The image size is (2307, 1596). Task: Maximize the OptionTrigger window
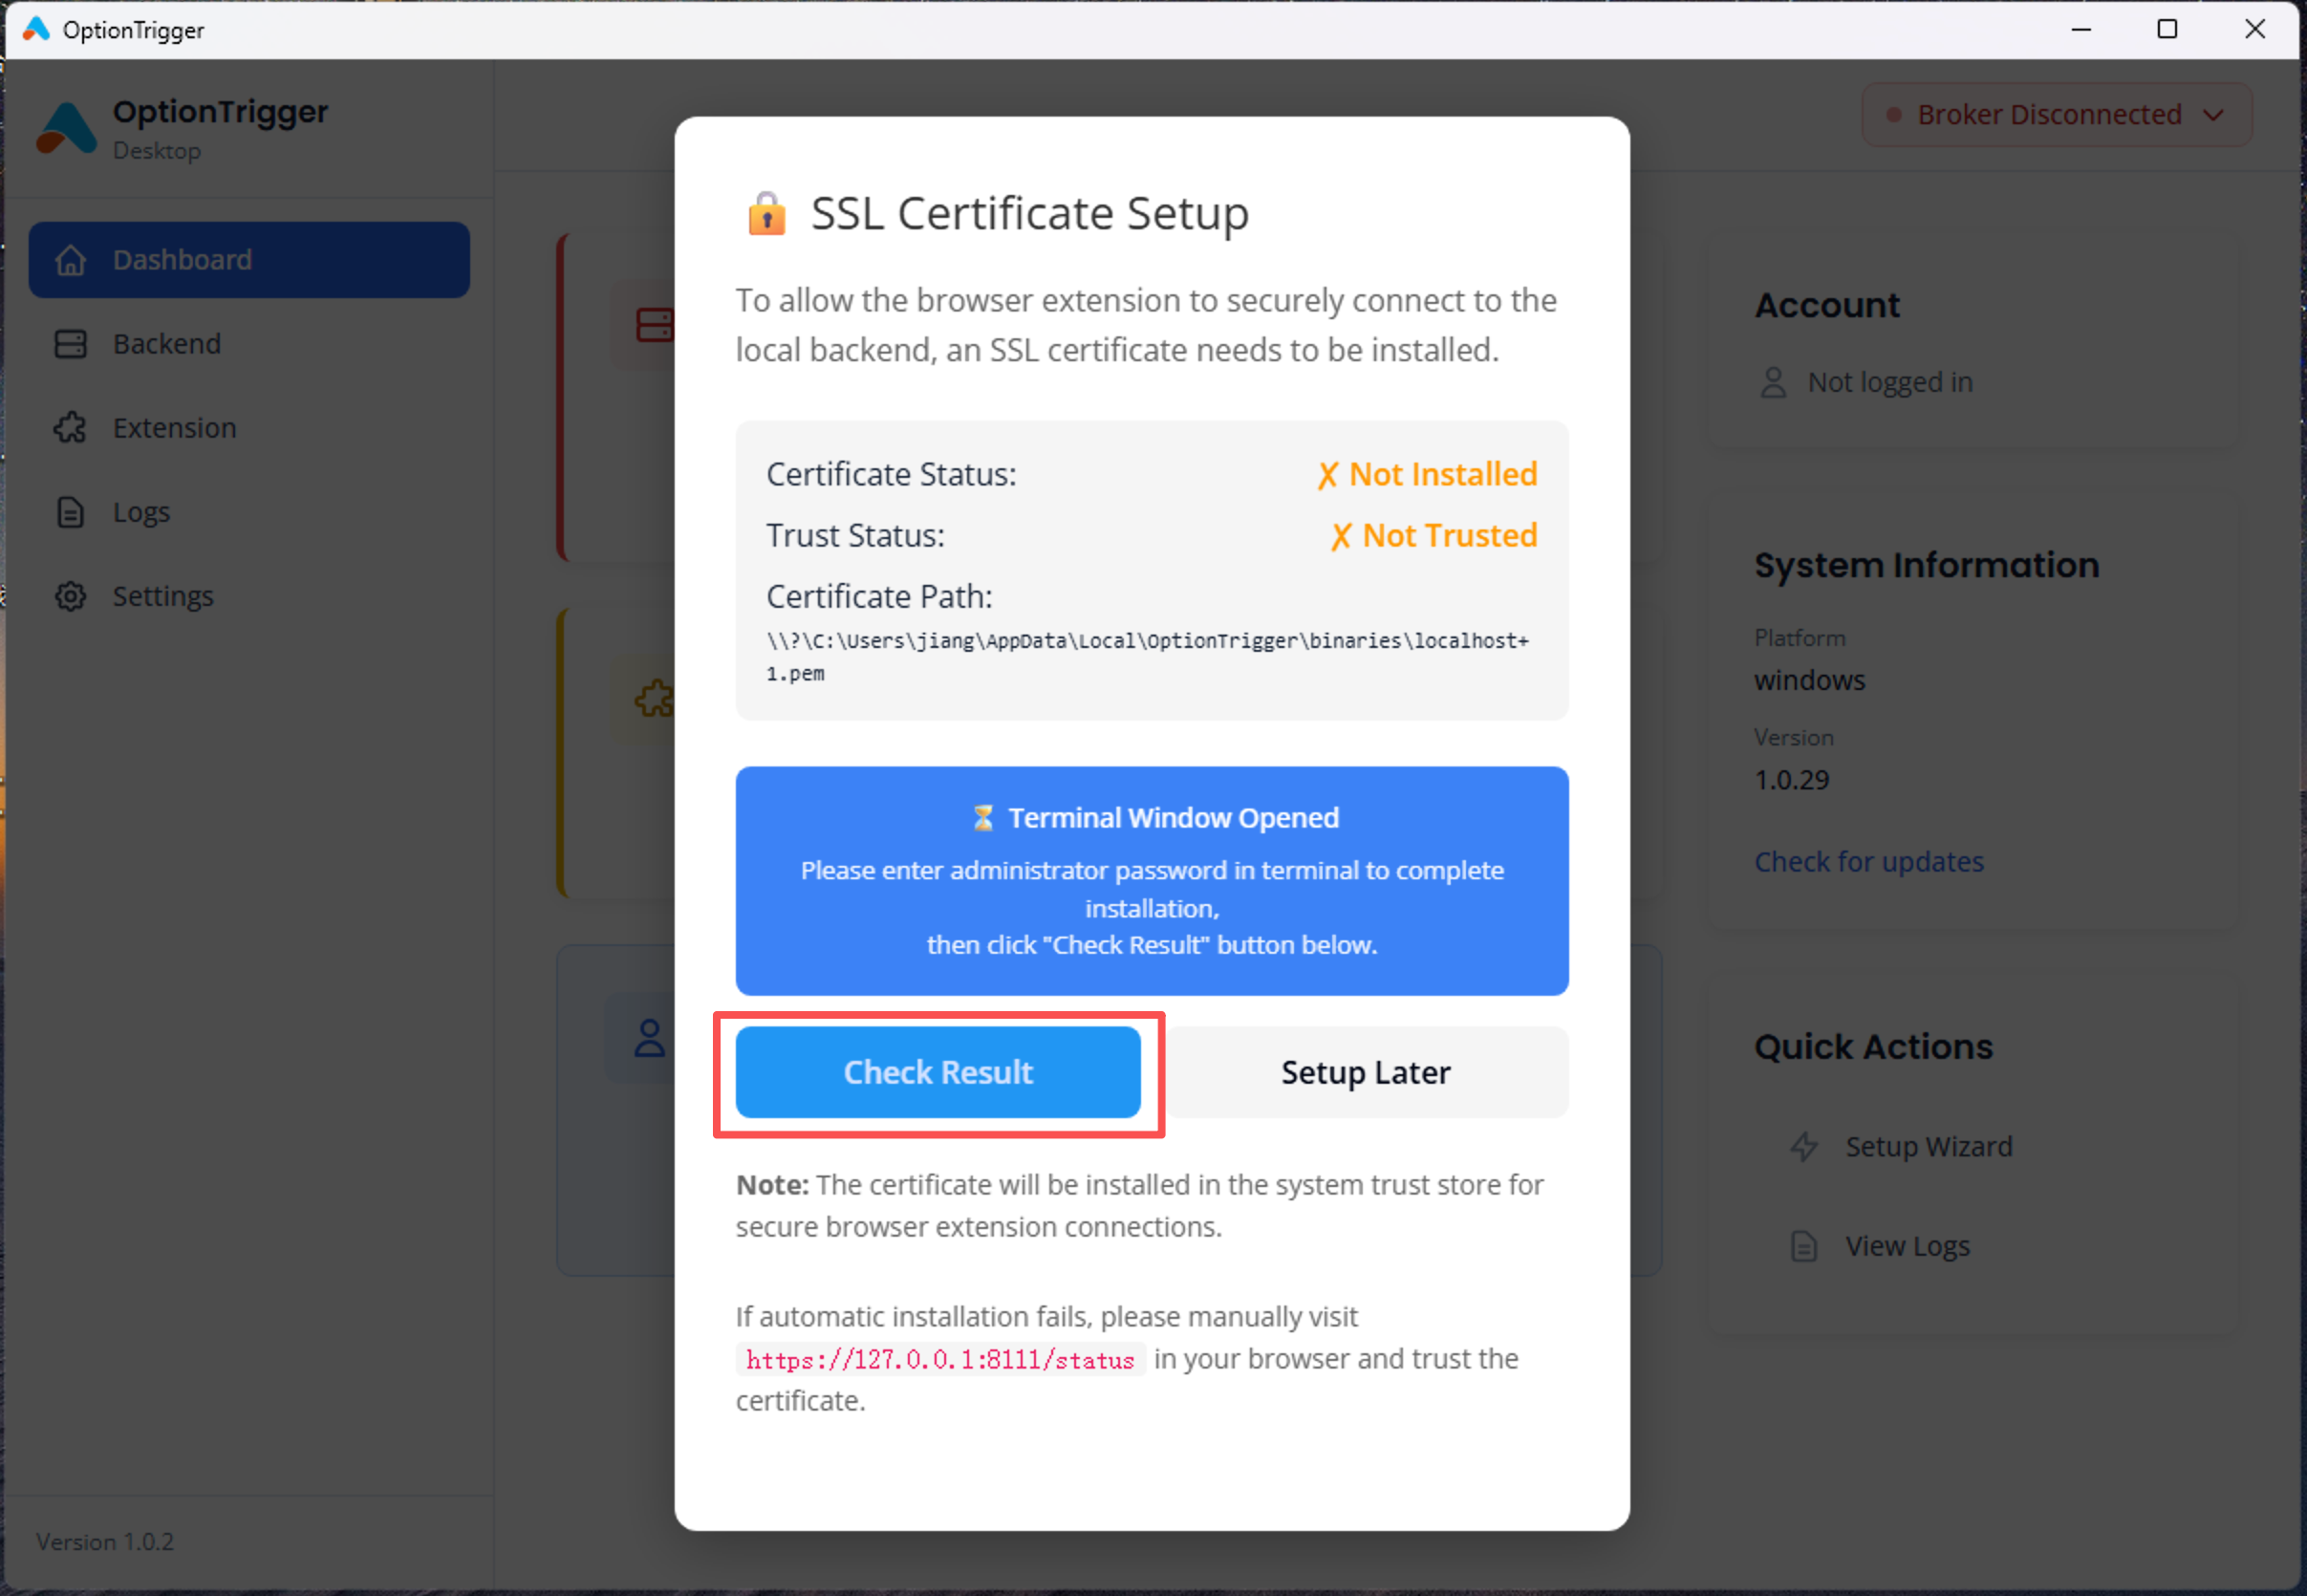point(2167,29)
